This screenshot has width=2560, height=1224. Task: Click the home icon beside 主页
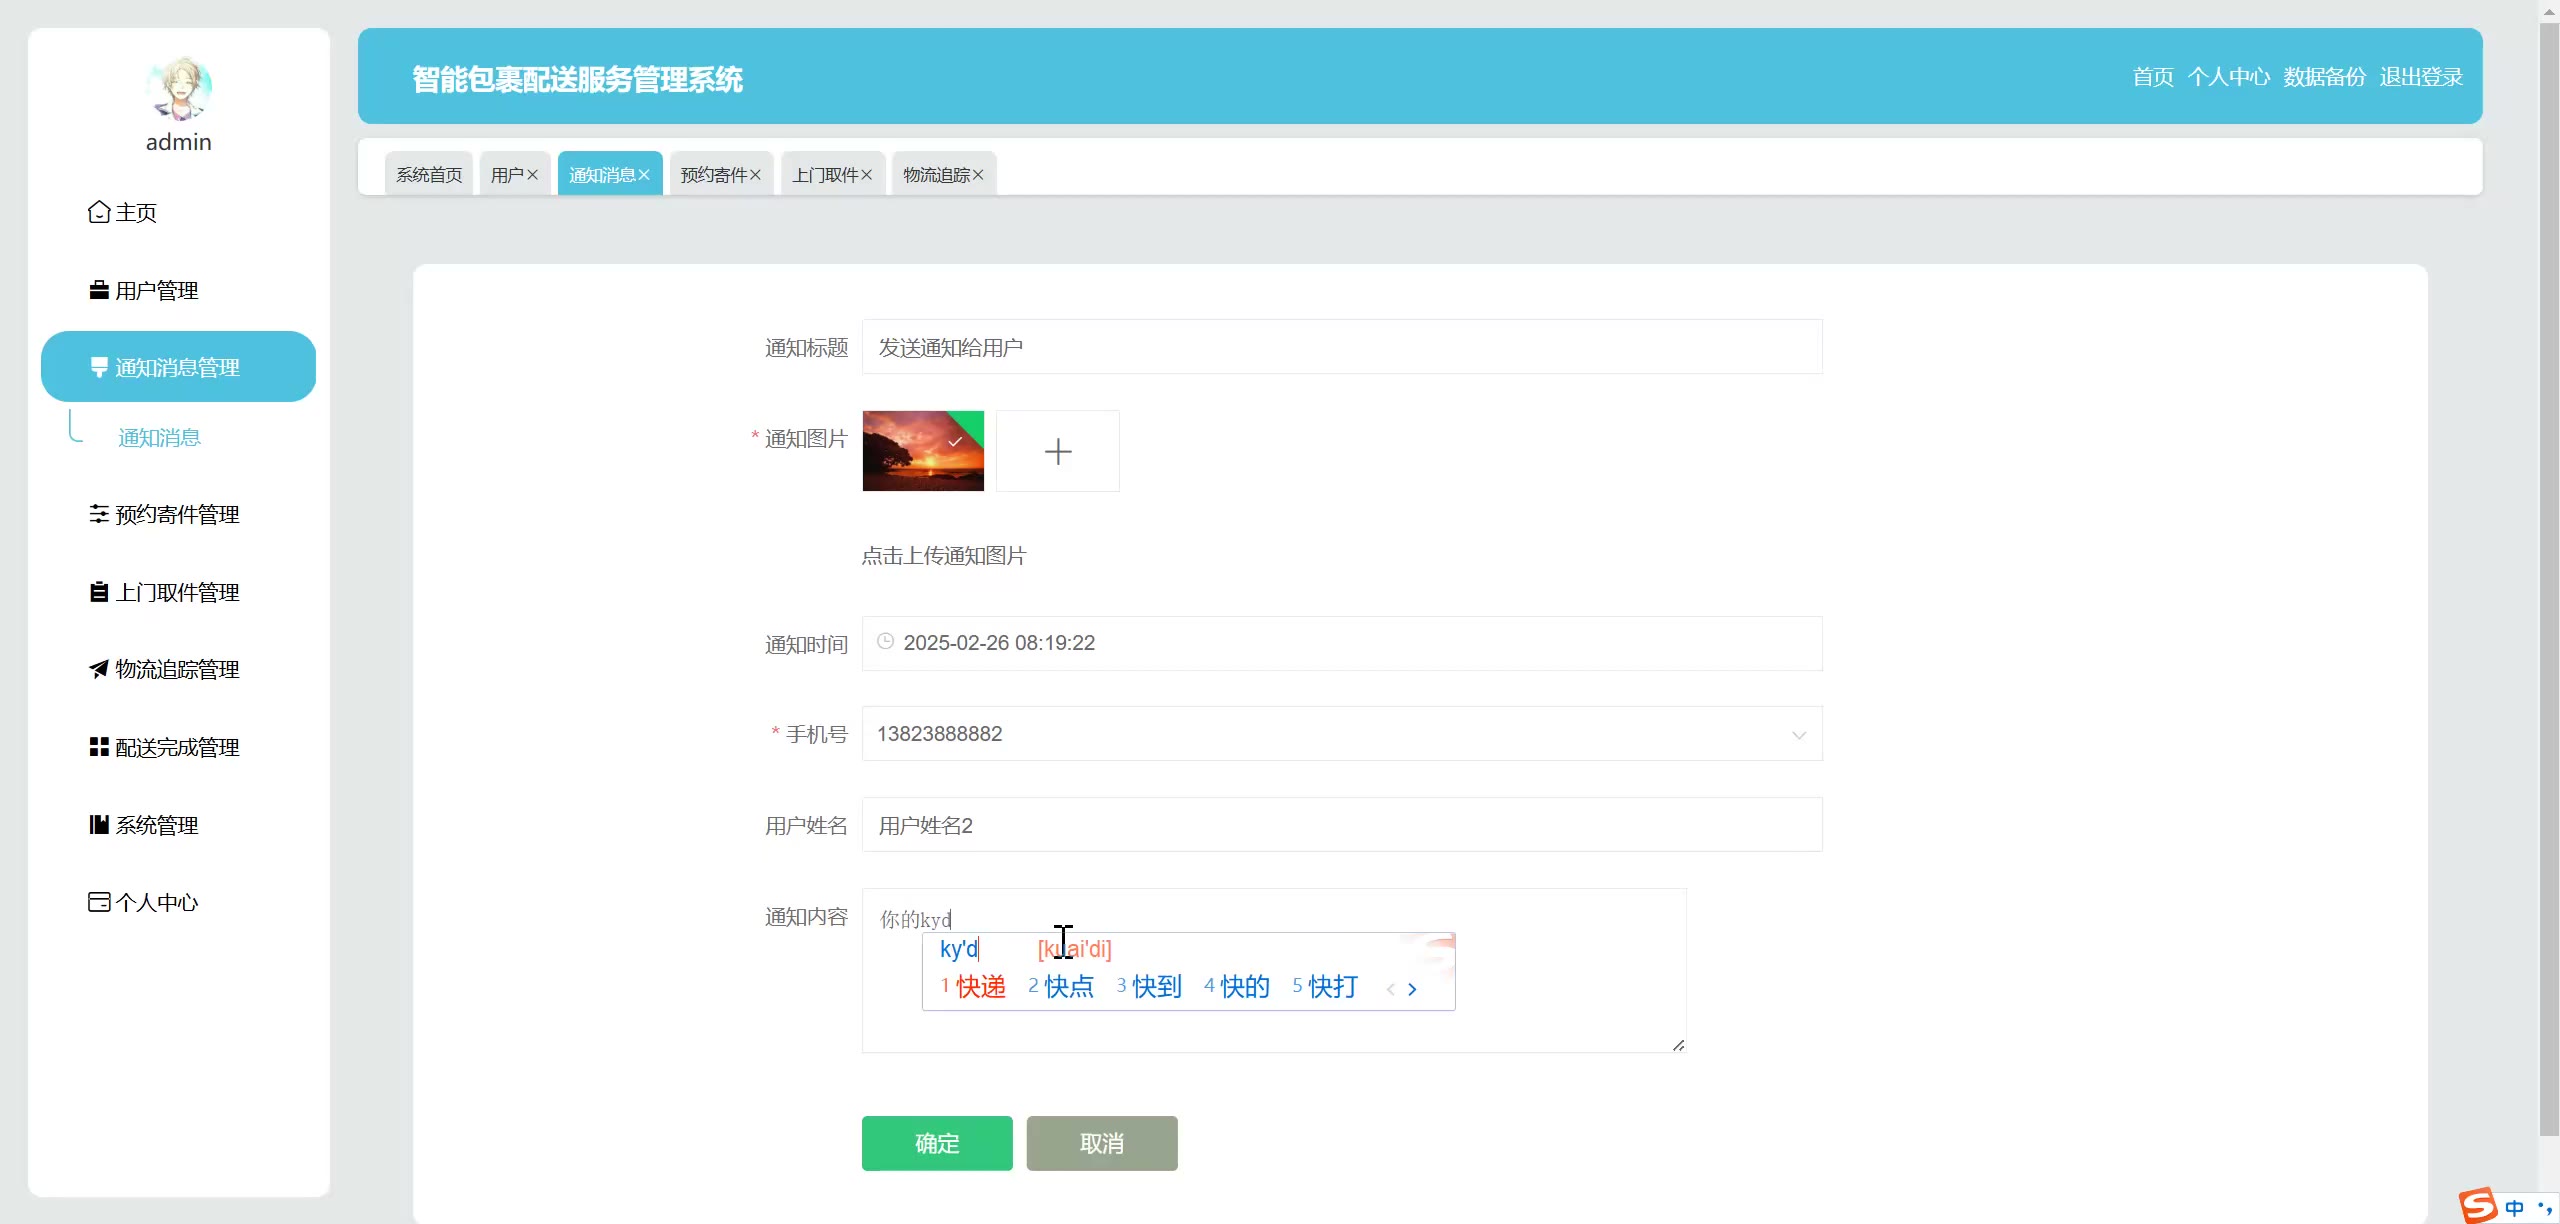coord(98,212)
